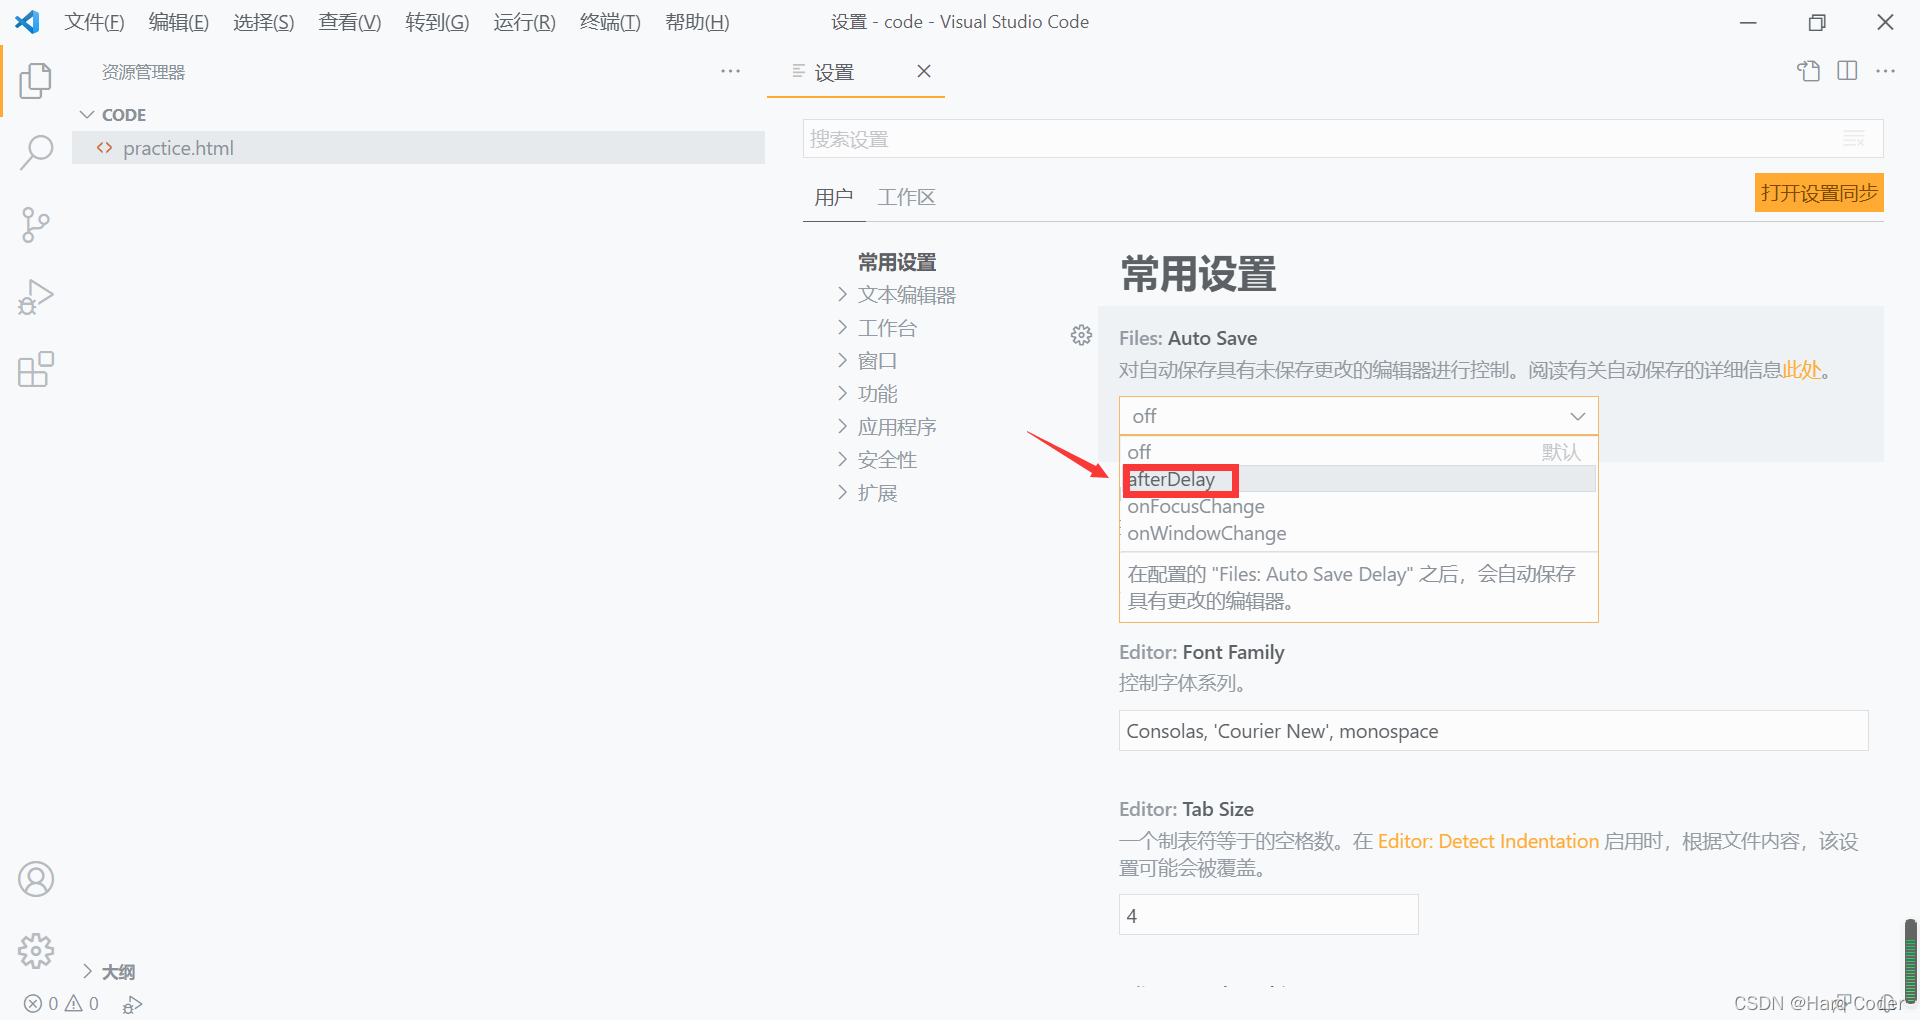1920x1020 pixels.
Task: Open the 选择(S) menu
Action: [x=264, y=22]
